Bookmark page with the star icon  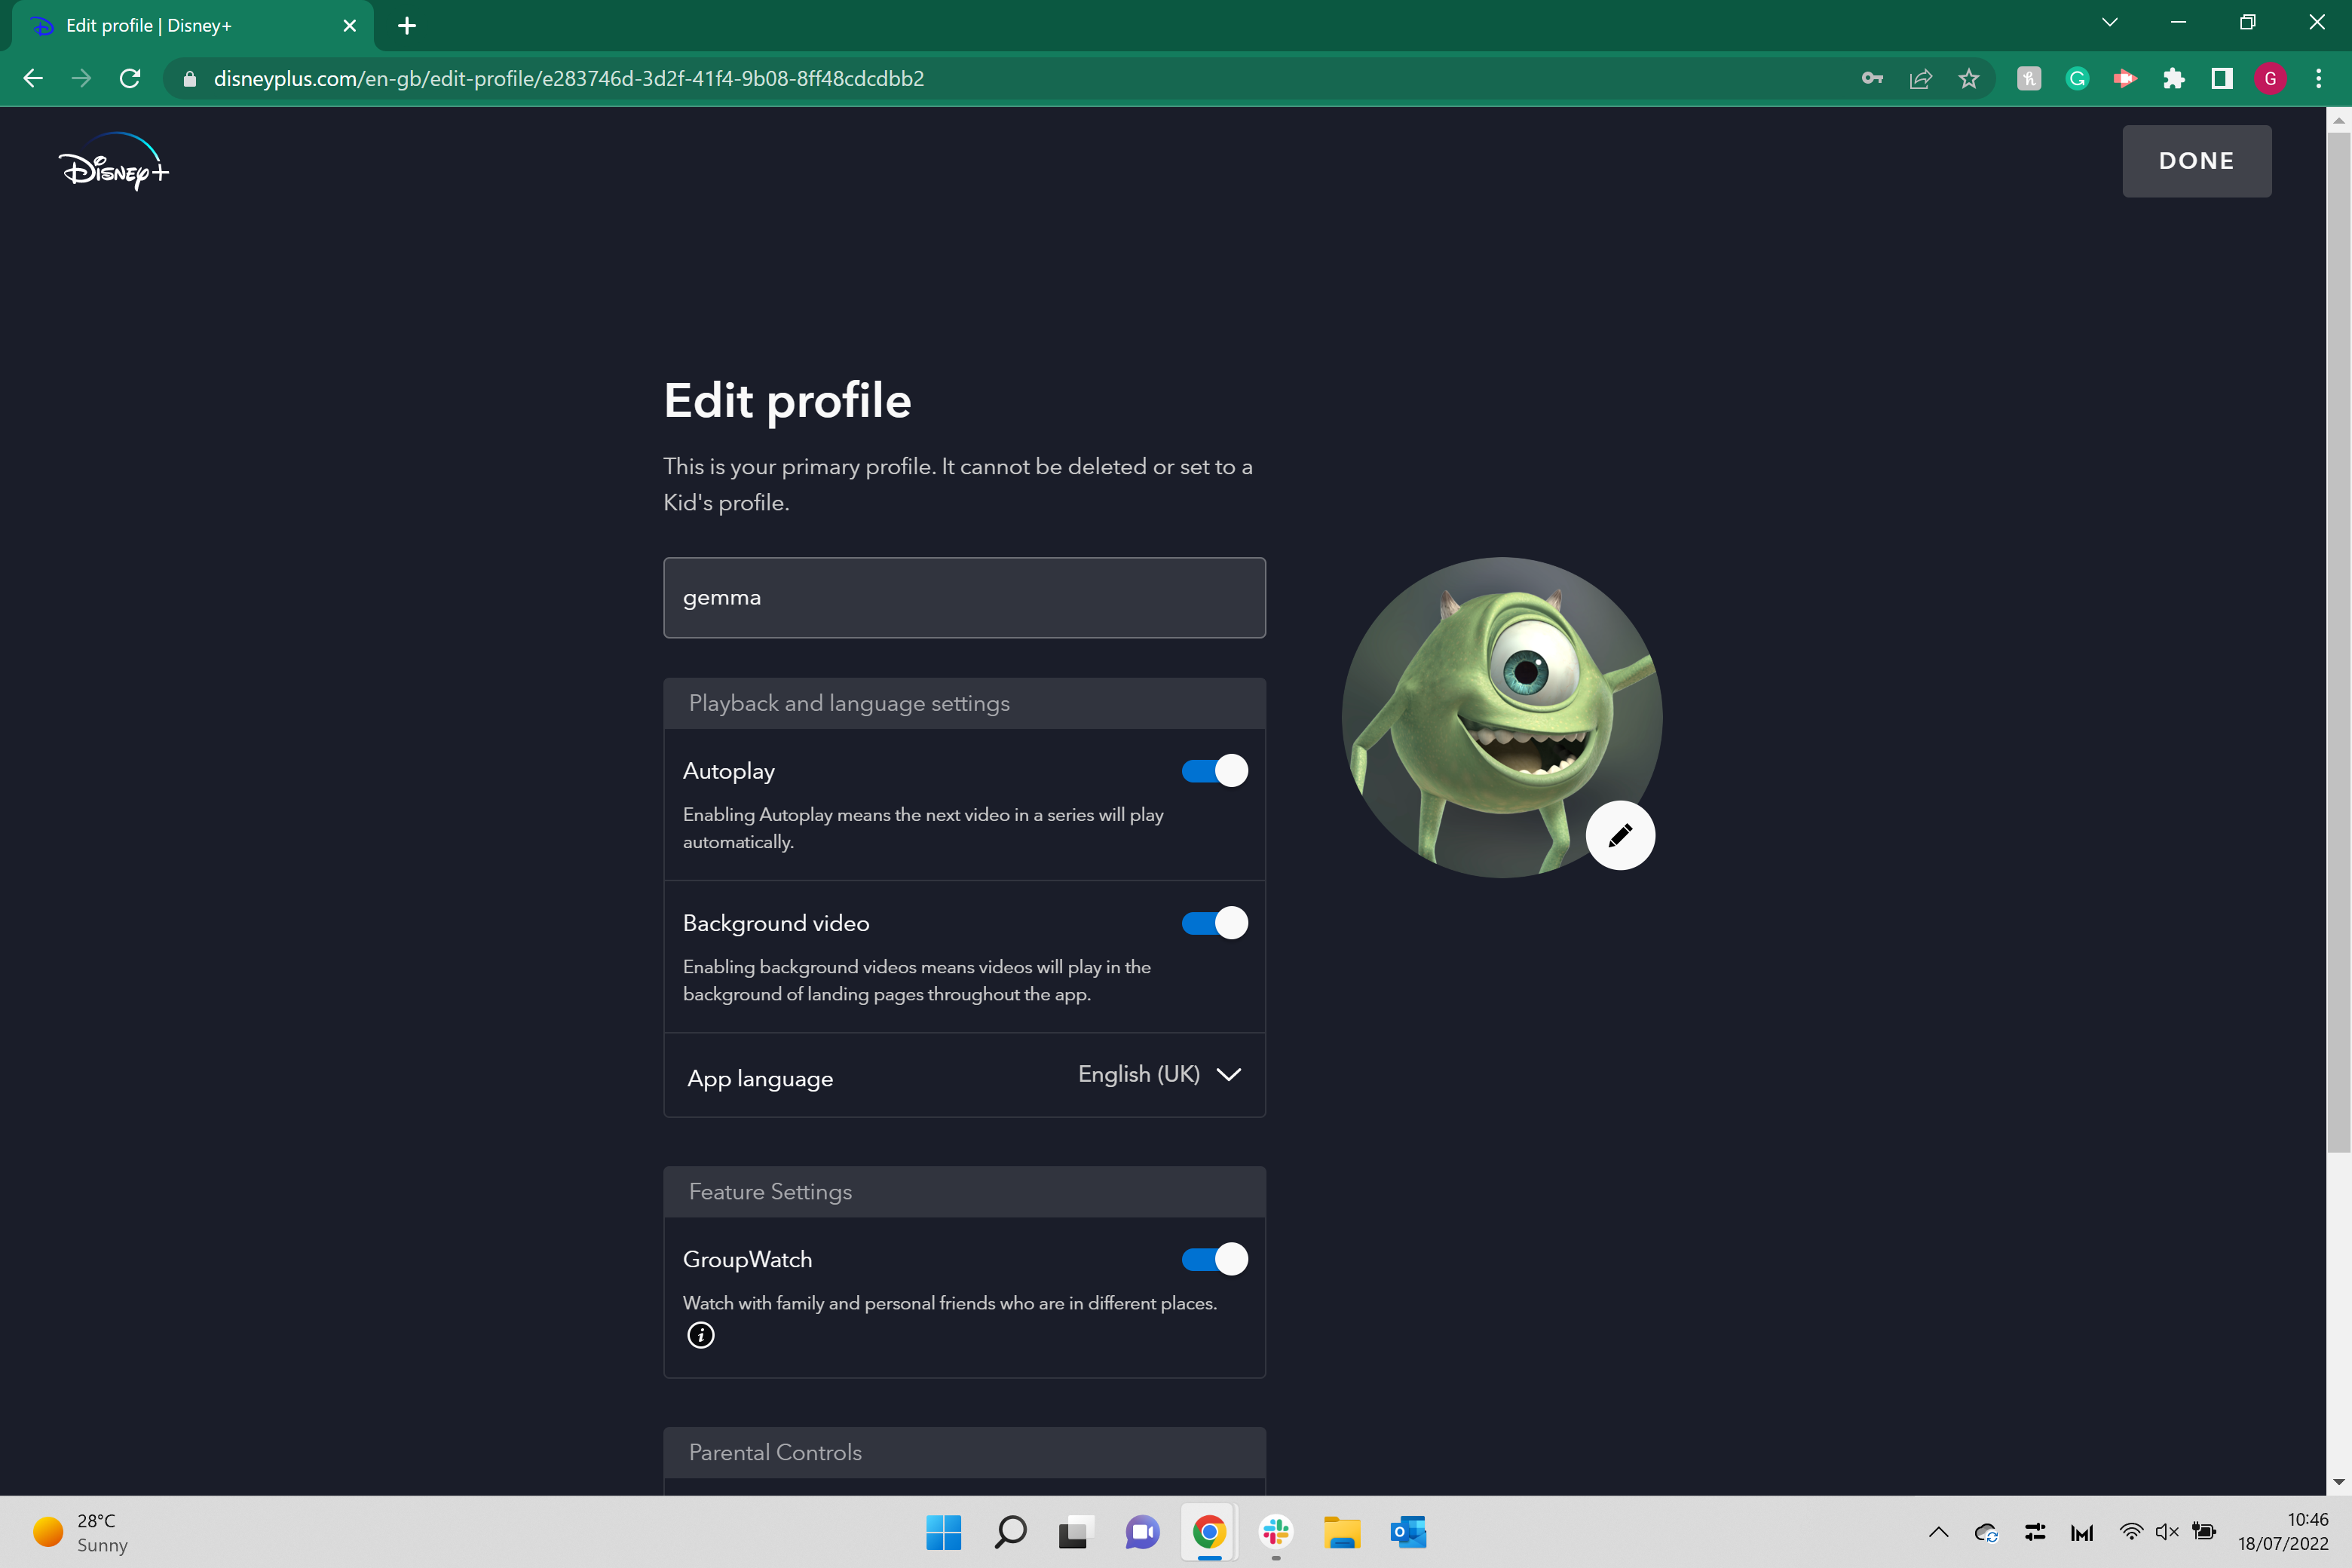(x=1969, y=78)
